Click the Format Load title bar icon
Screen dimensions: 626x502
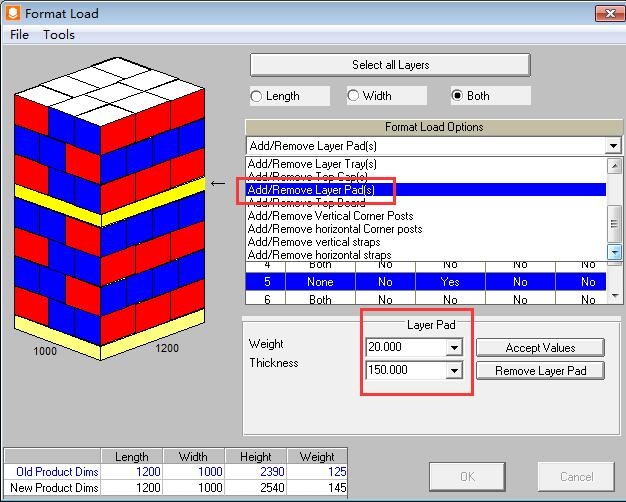(12, 12)
